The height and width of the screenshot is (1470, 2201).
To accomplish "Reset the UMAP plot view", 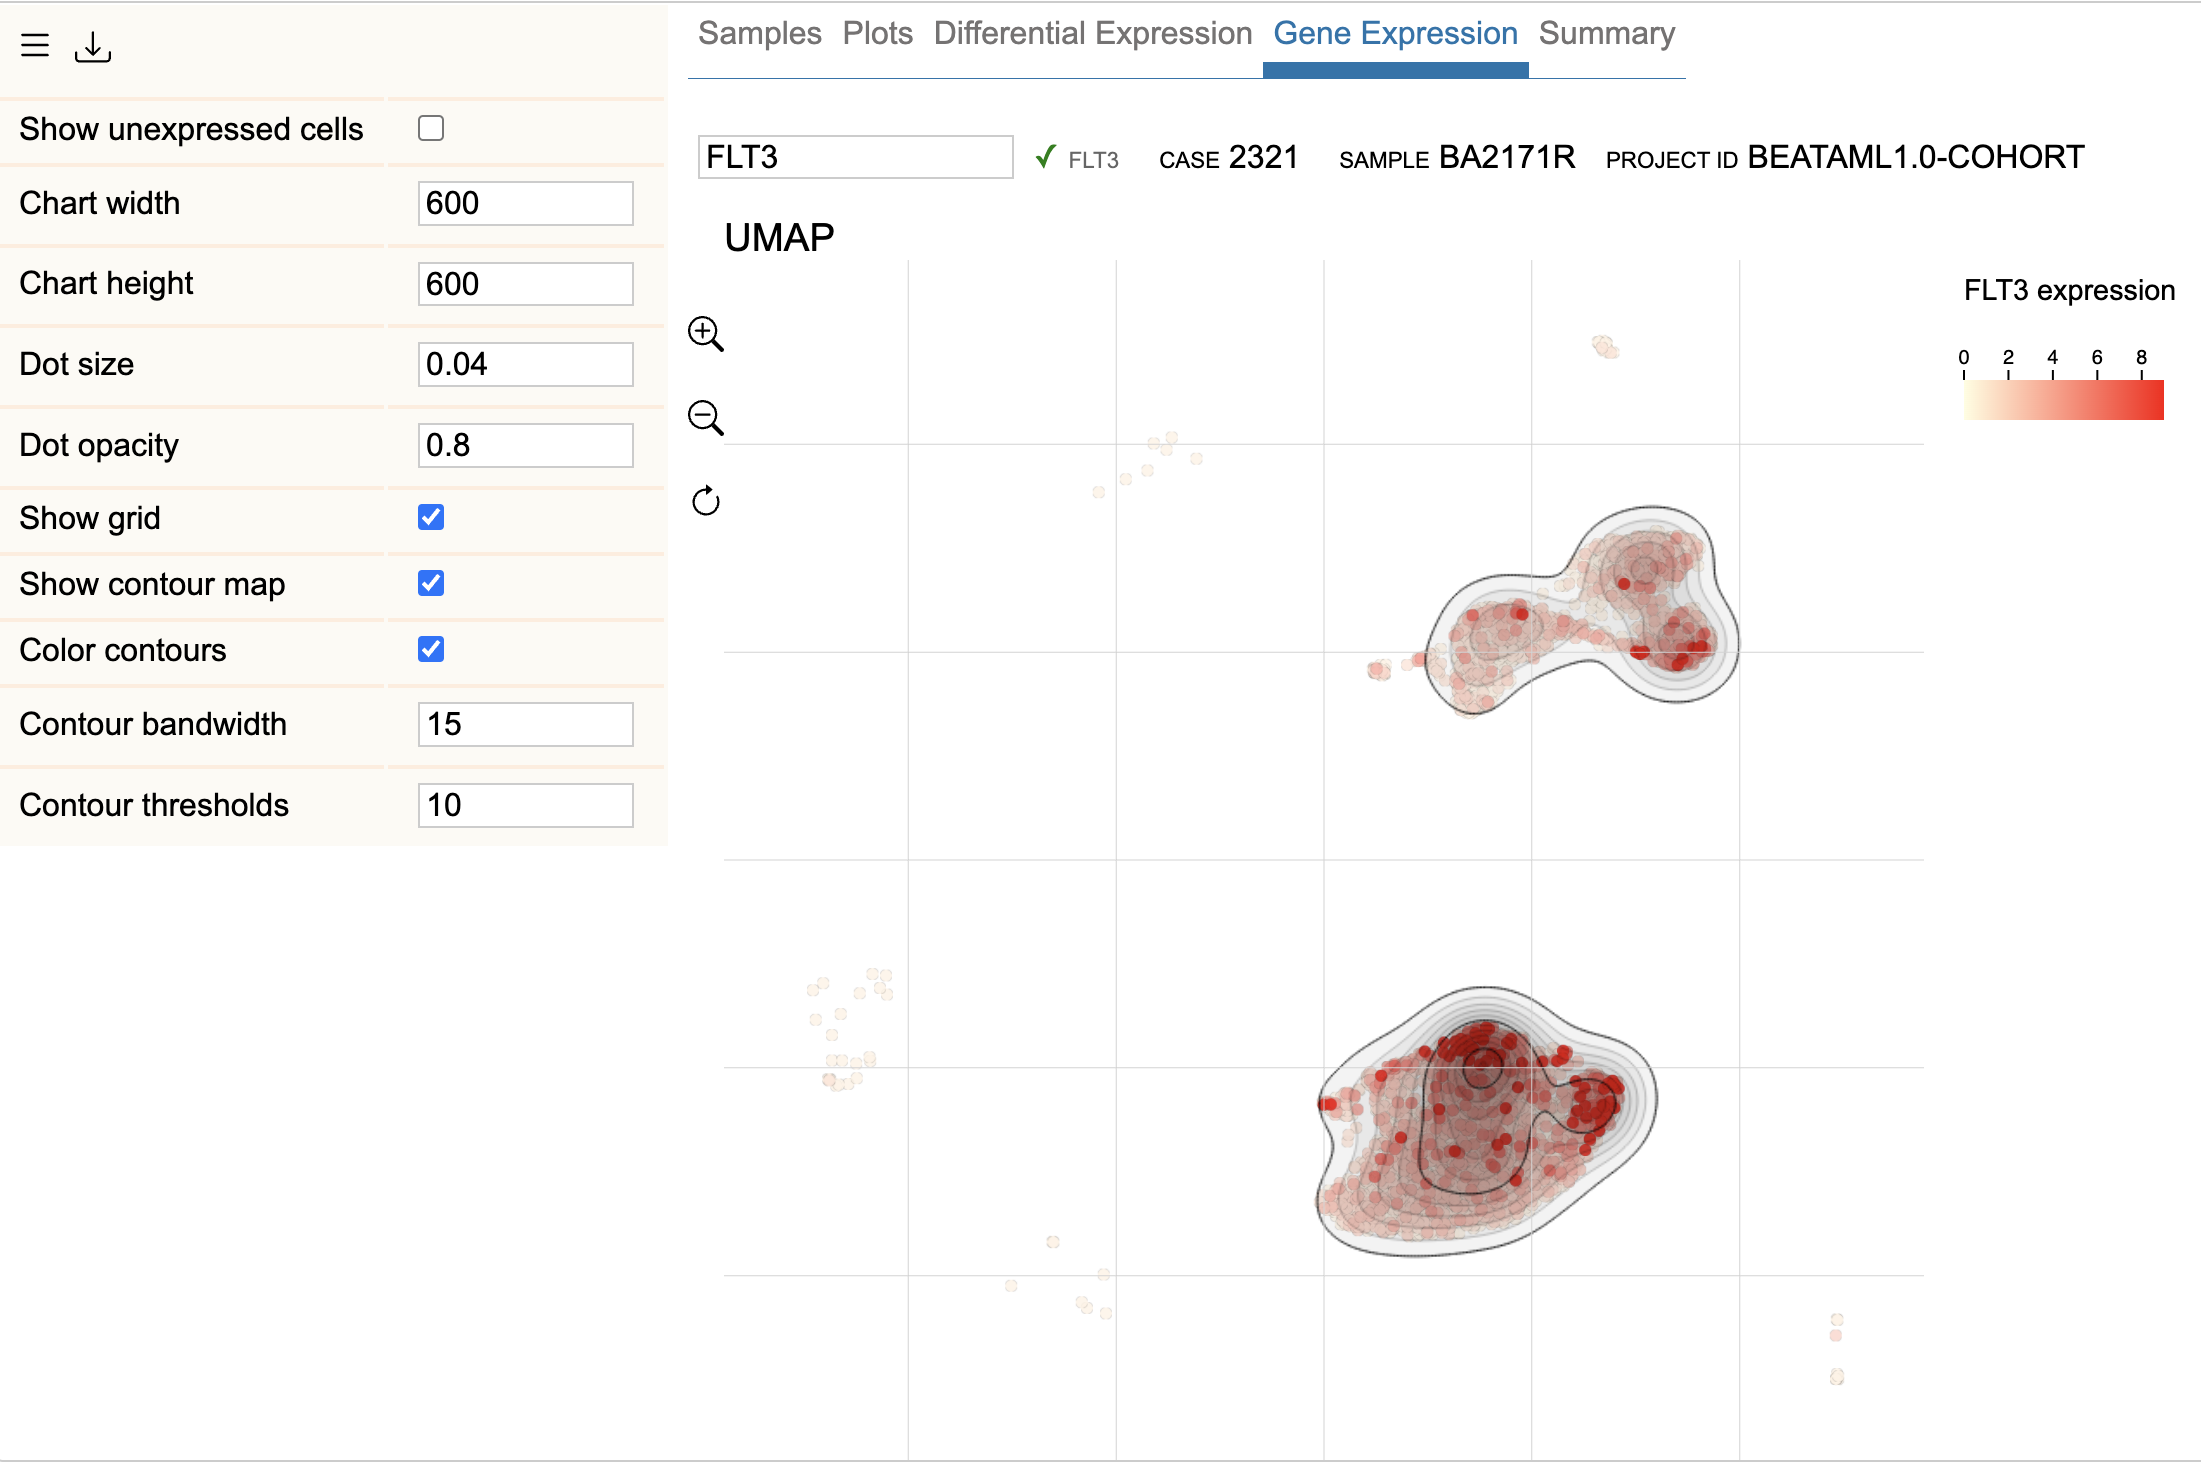I will tap(705, 501).
